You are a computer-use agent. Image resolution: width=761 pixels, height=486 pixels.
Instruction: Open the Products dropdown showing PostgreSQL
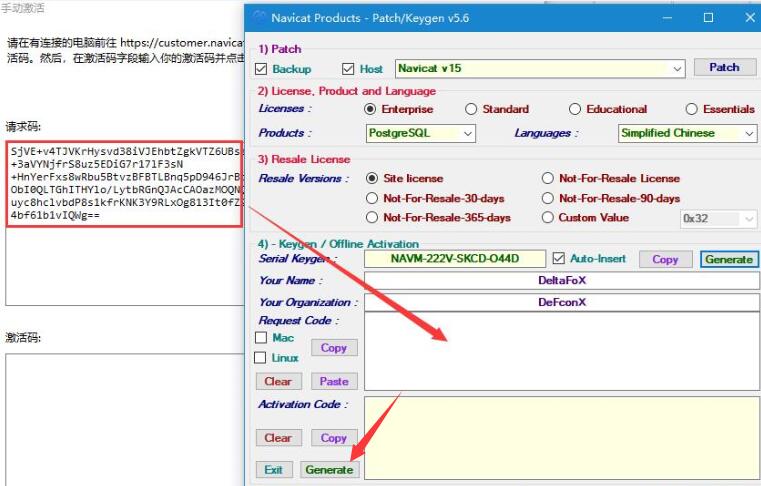tap(420, 133)
